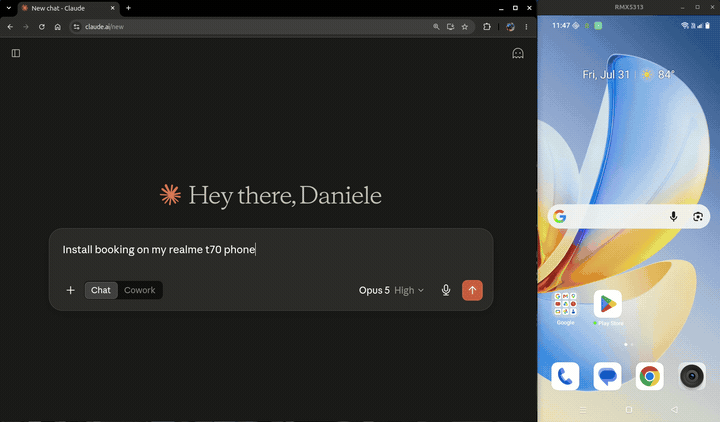This screenshot has width=720, height=422.
Task: Open the browser home page
Action: point(57,27)
